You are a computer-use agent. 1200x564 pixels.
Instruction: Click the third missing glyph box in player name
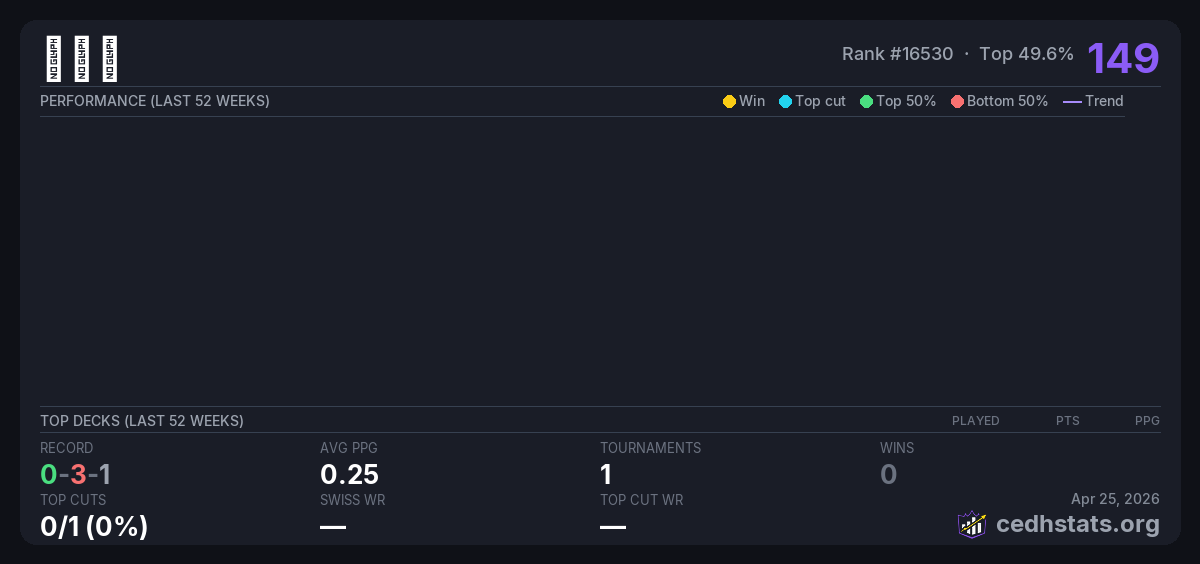[110, 59]
